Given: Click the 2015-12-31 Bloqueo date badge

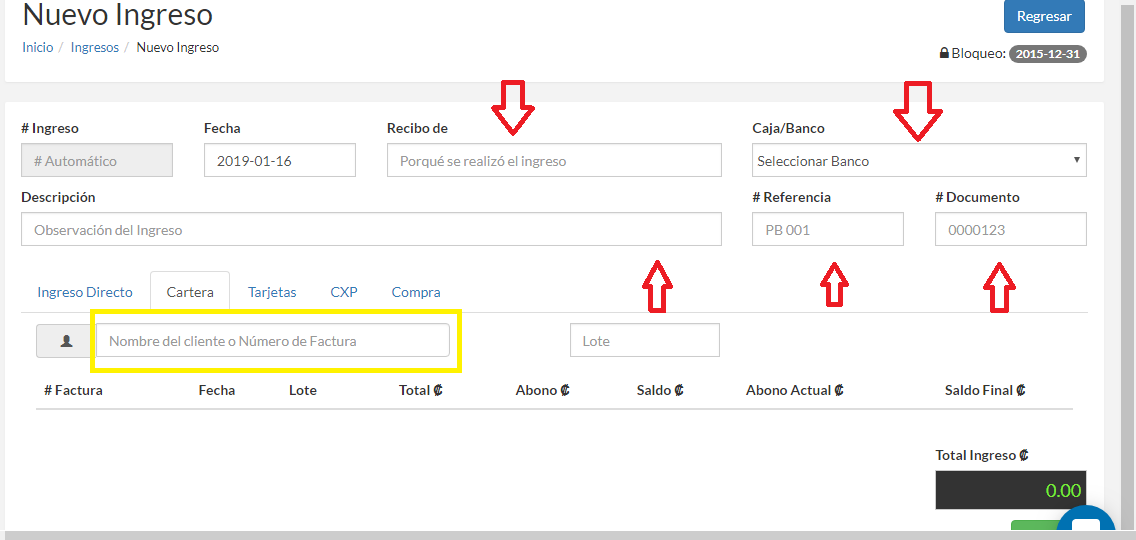Looking at the screenshot, I should [x=1047, y=54].
